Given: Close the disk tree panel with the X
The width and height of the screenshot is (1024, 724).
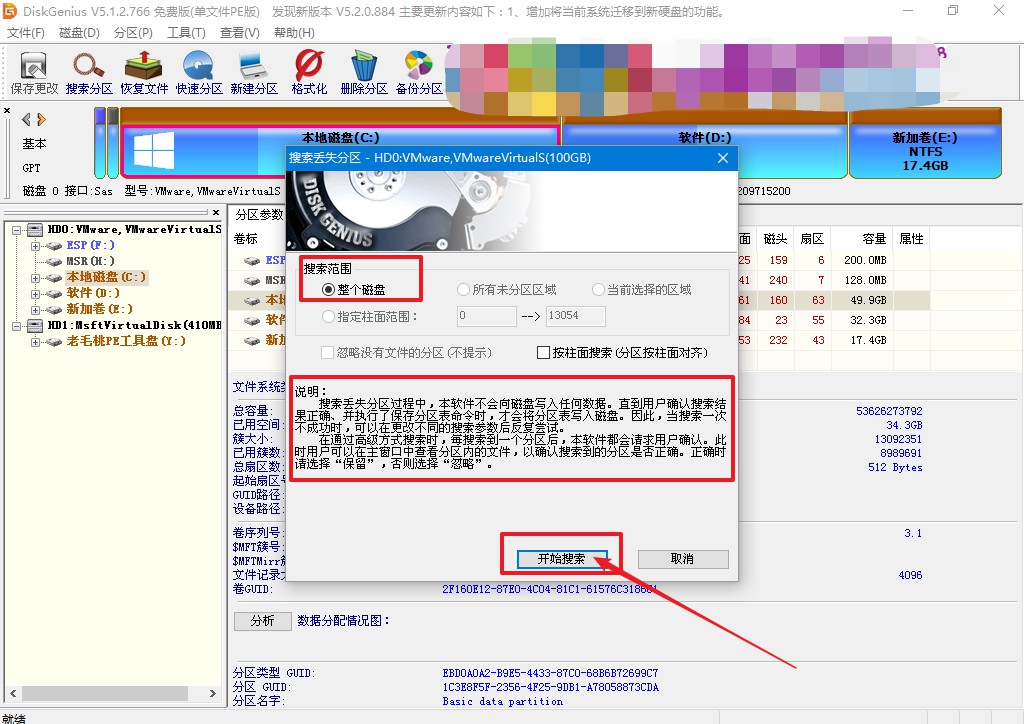Looking at the screenshot, I should [216, 212].
